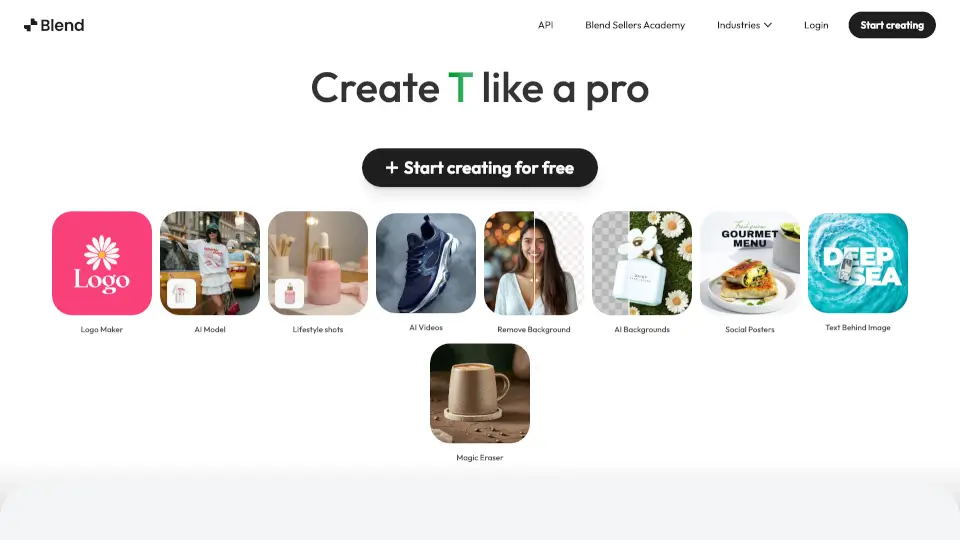Click the chevron next to Industries
This screenshot has width=960, height=540.
click(768, 25)
